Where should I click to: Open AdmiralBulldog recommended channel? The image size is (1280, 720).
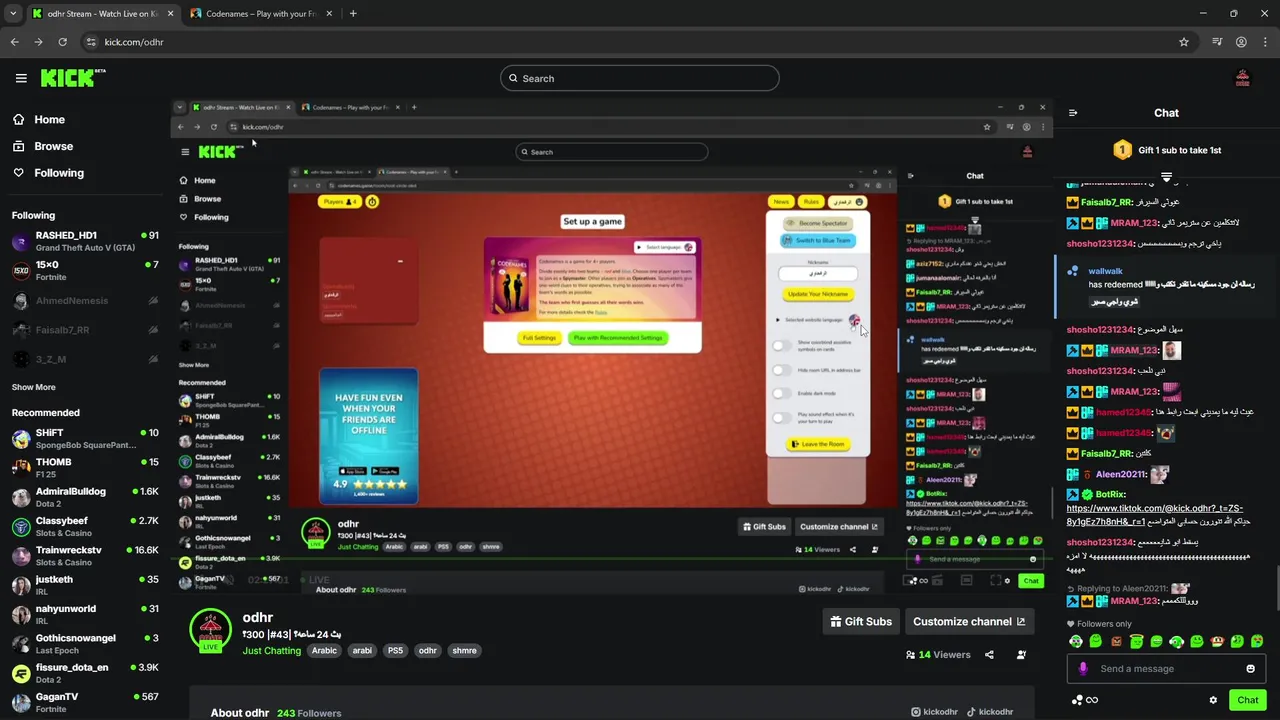[x=85, y=497]
